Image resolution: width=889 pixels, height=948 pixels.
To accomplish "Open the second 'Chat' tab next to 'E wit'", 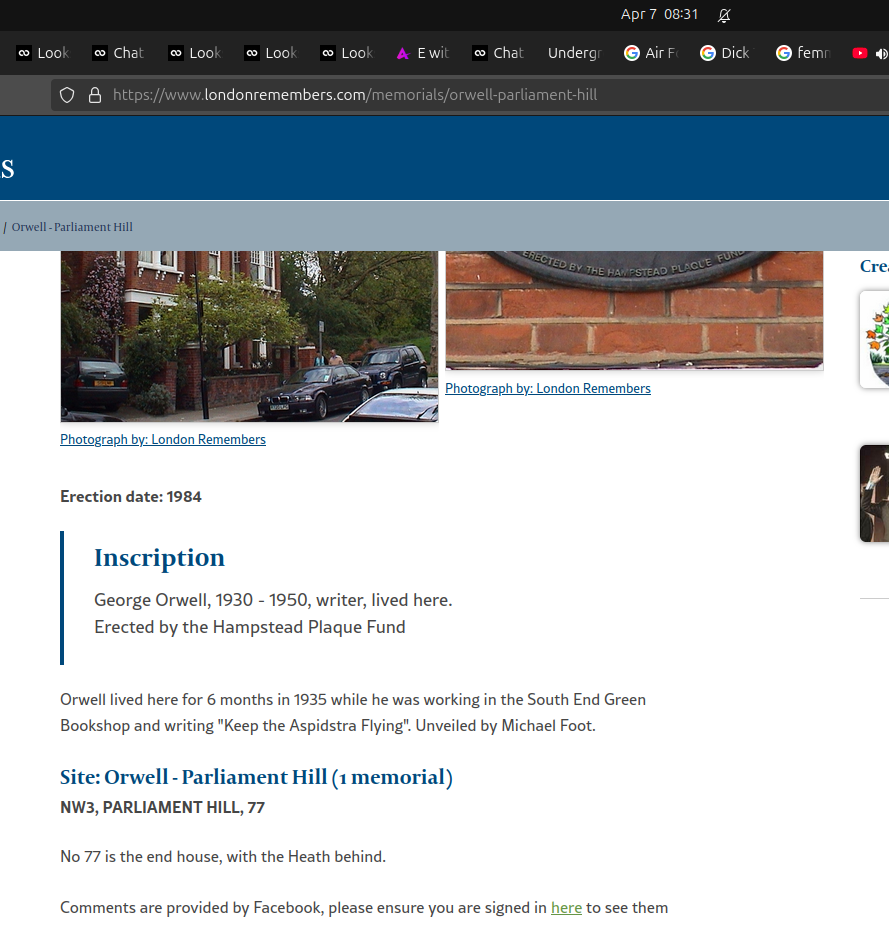I will [x=499, y=53].
